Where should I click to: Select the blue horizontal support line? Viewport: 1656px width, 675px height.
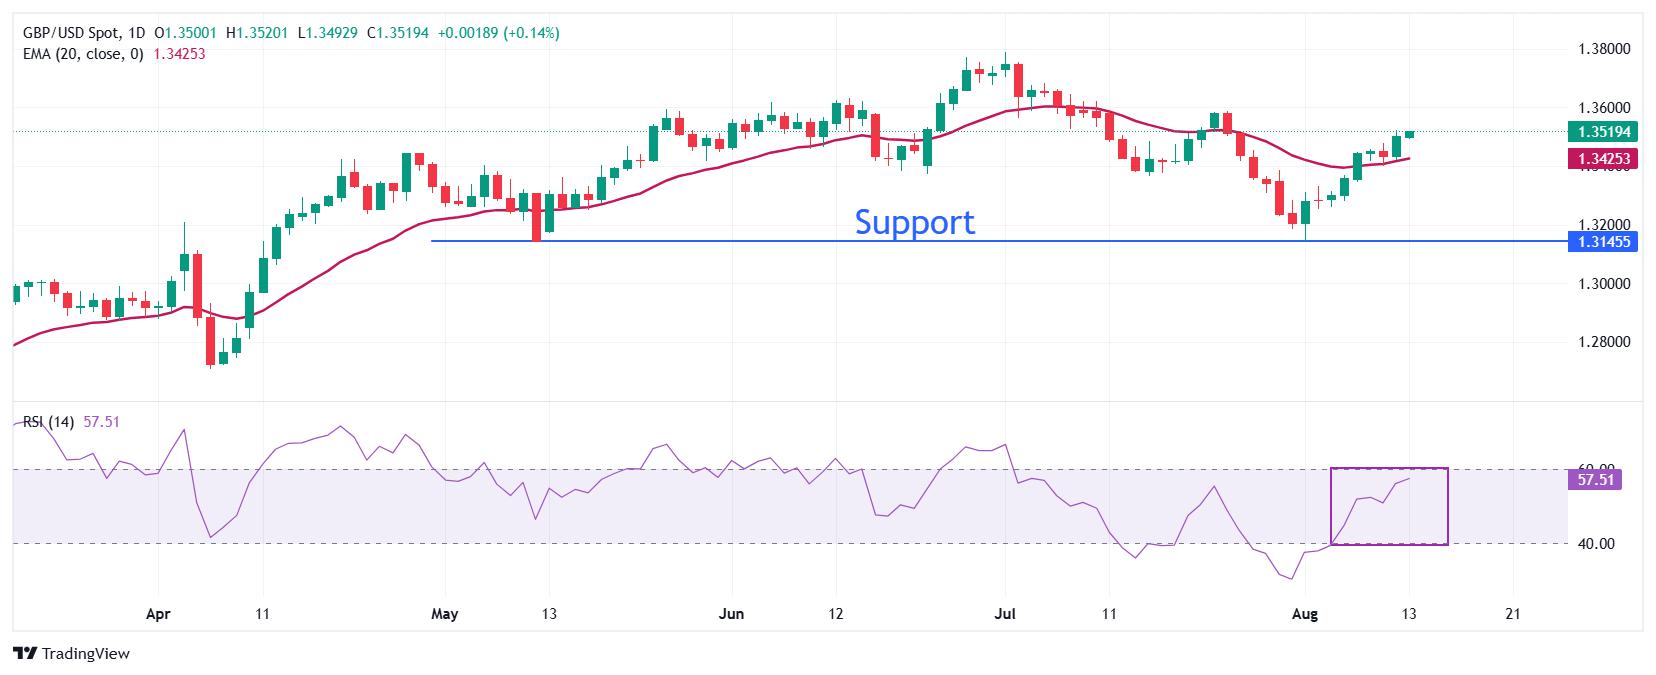(x=998, y=241)
